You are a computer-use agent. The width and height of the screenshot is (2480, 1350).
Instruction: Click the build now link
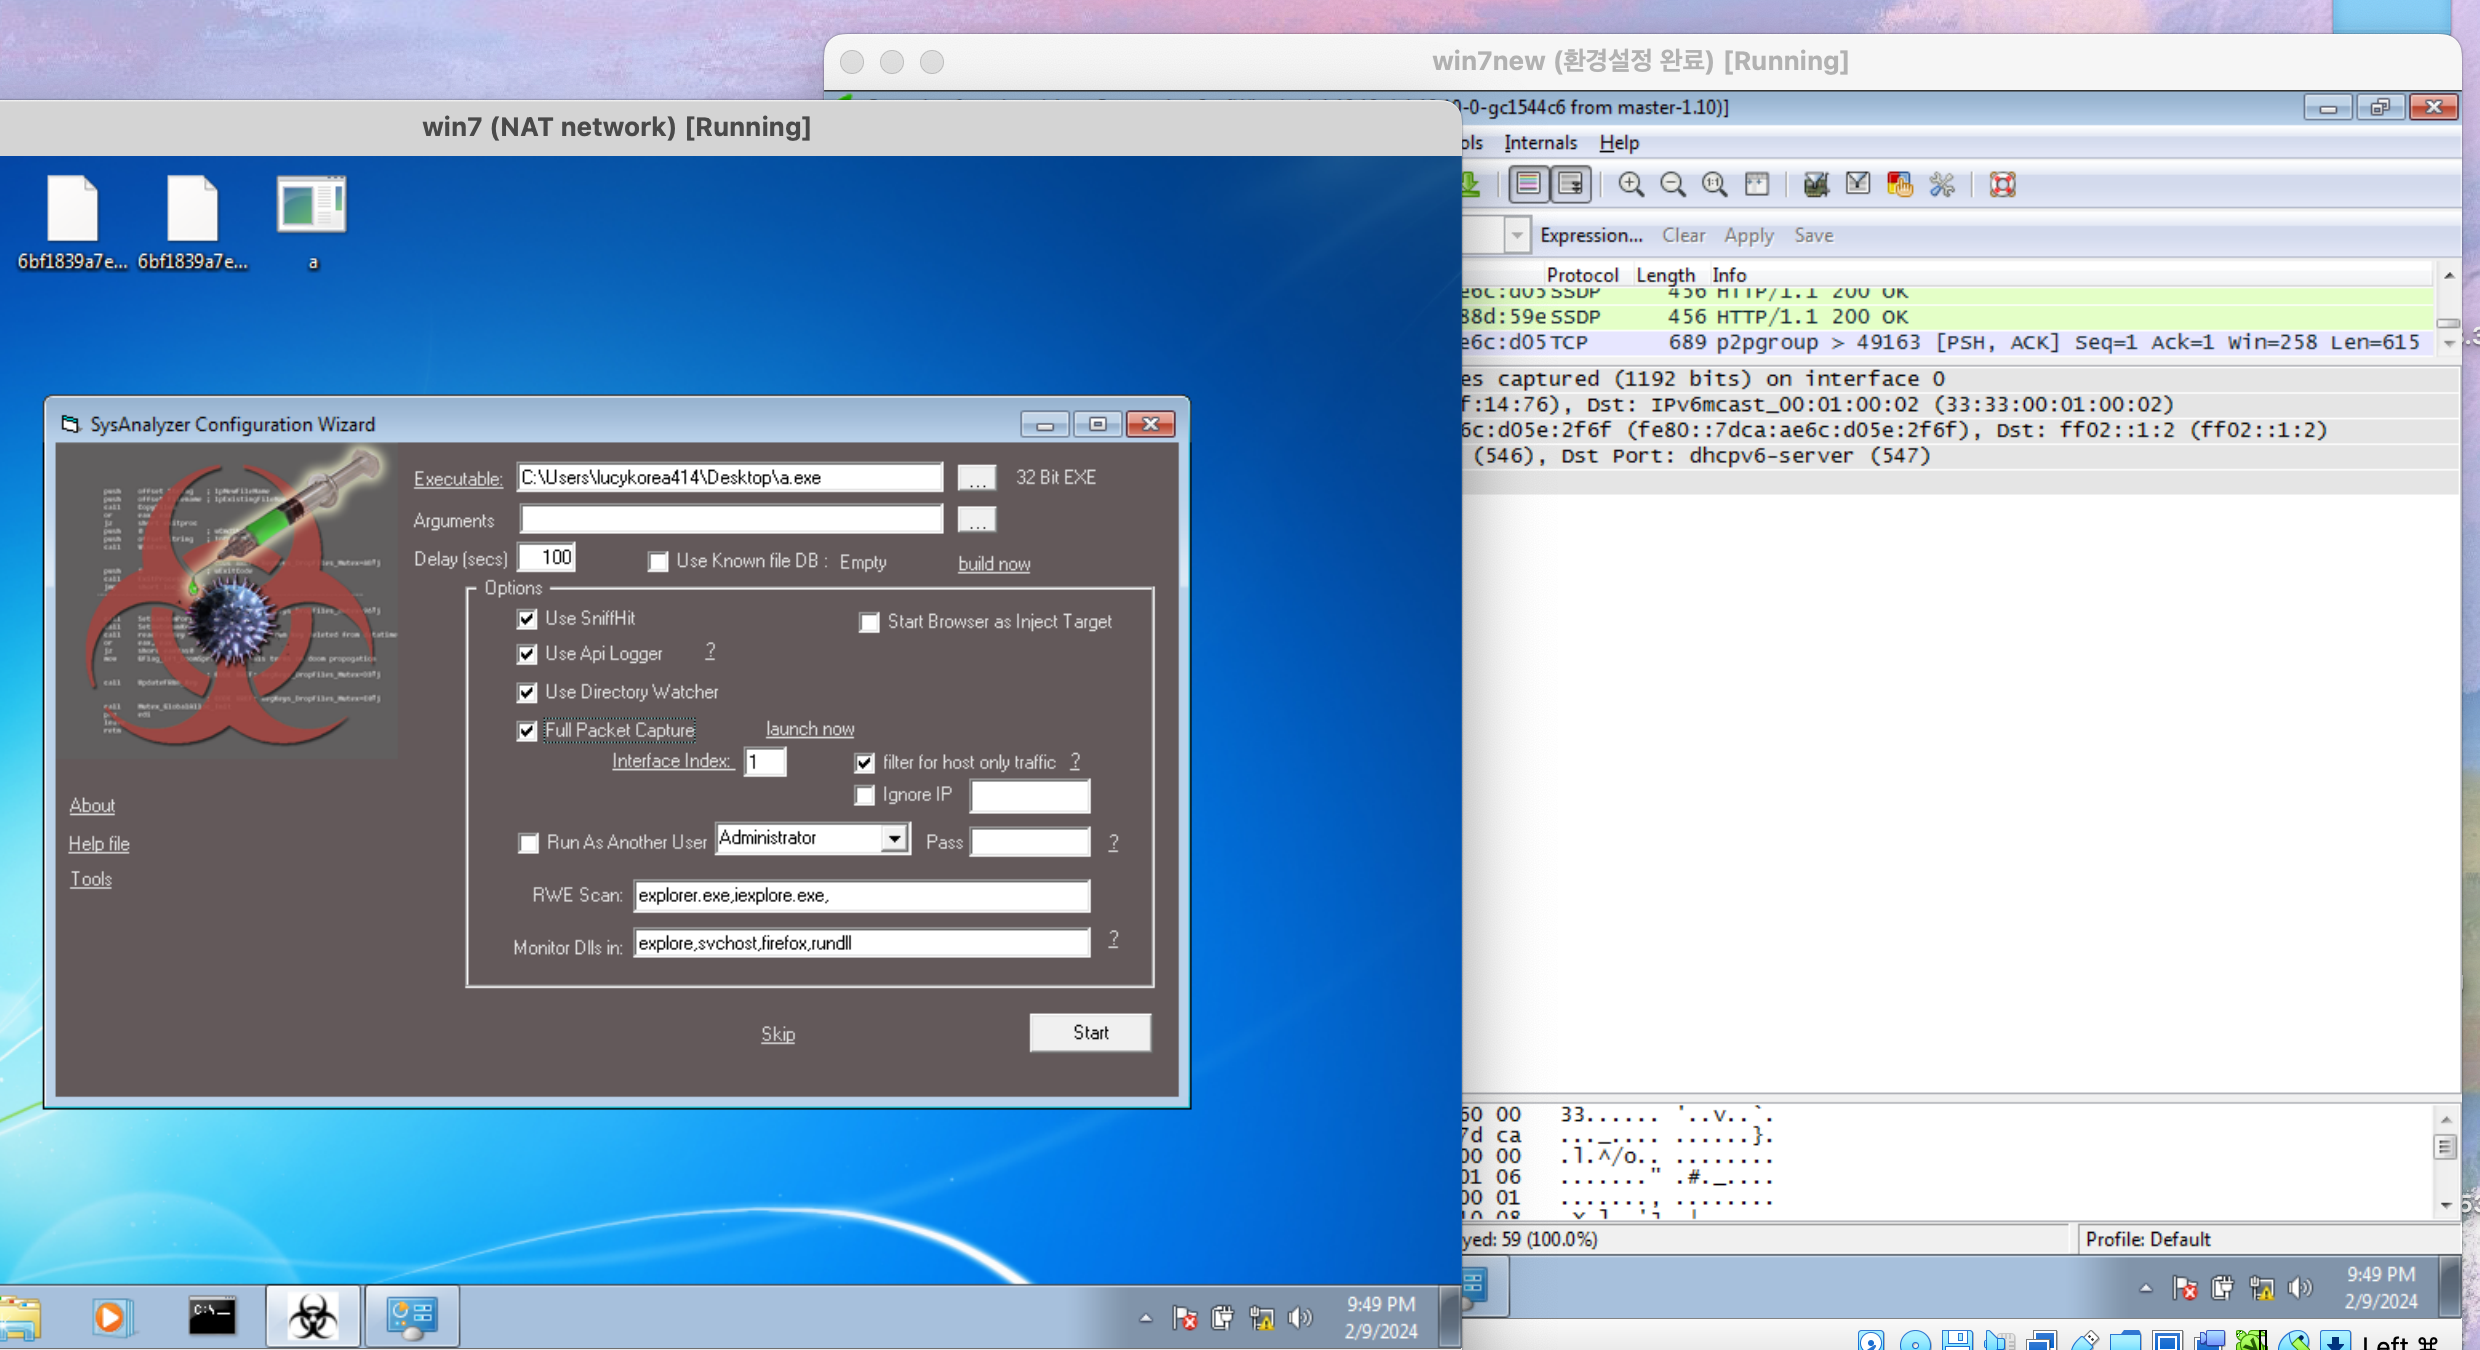994,564
